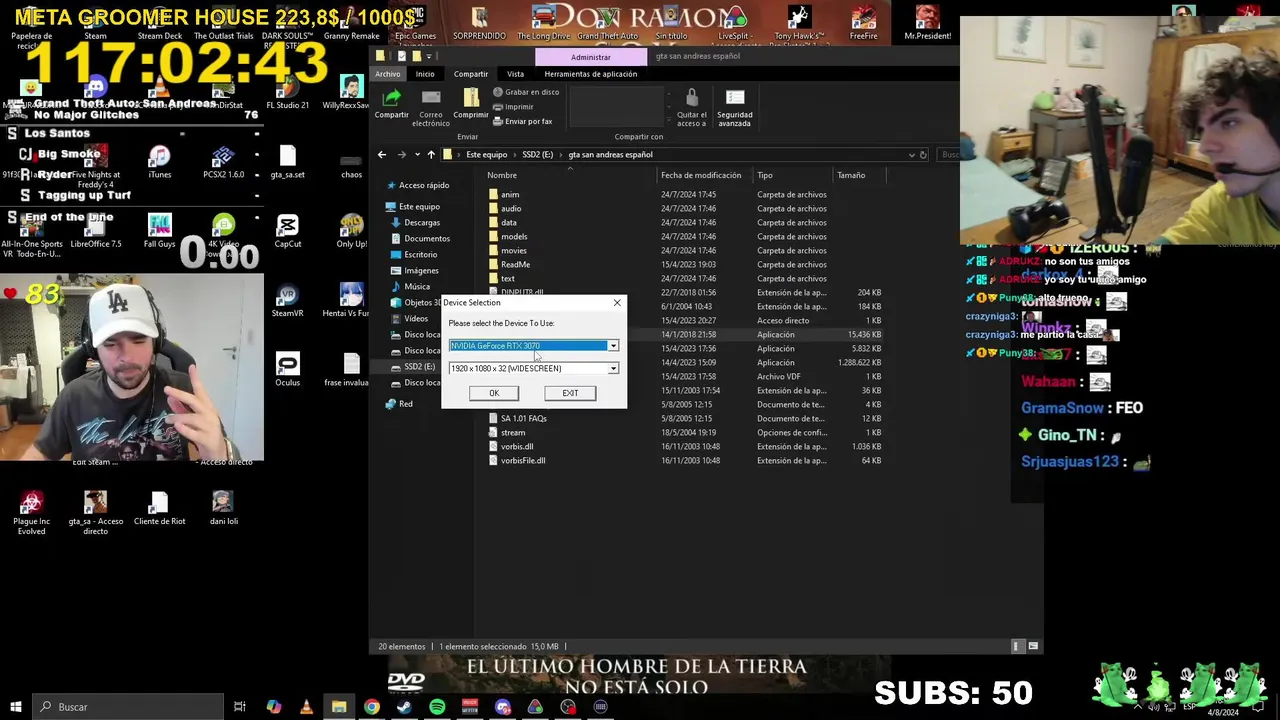Image resolution: width=1280 pixels, height=720 pixels.
Task: Close the Device Selection dialog
Action: [617, 302]
